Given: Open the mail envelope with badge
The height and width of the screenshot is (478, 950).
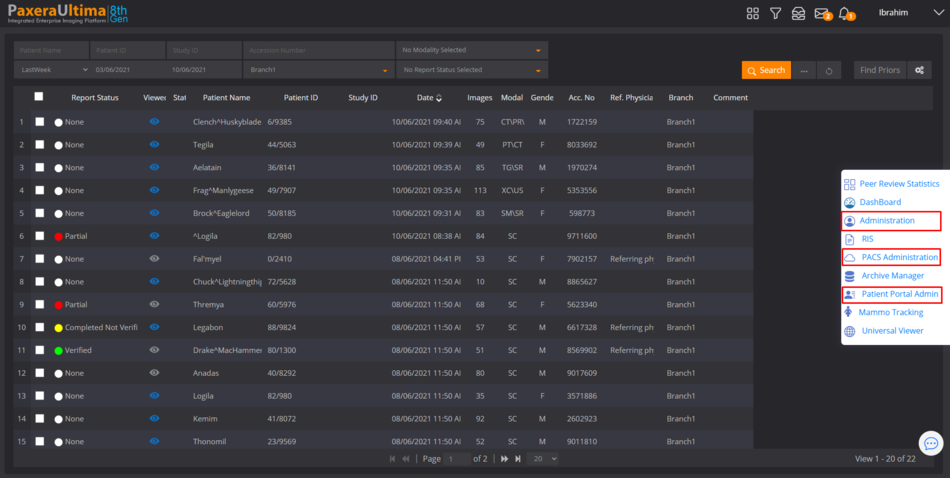Looking at the screenshot, I should coord(821,13).
